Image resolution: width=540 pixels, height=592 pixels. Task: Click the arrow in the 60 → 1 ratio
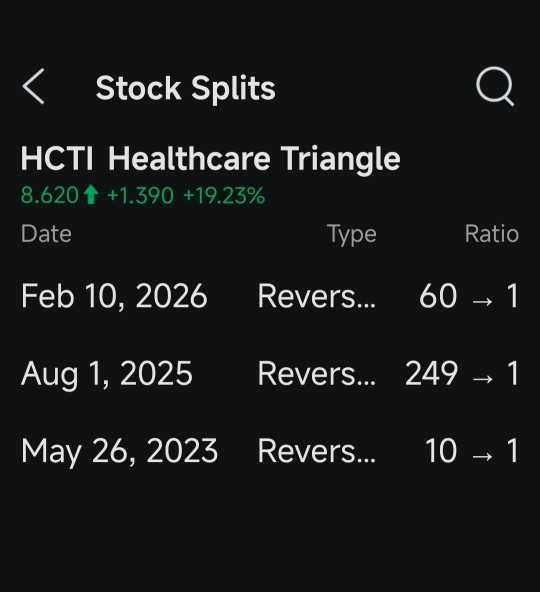(482, 301)
